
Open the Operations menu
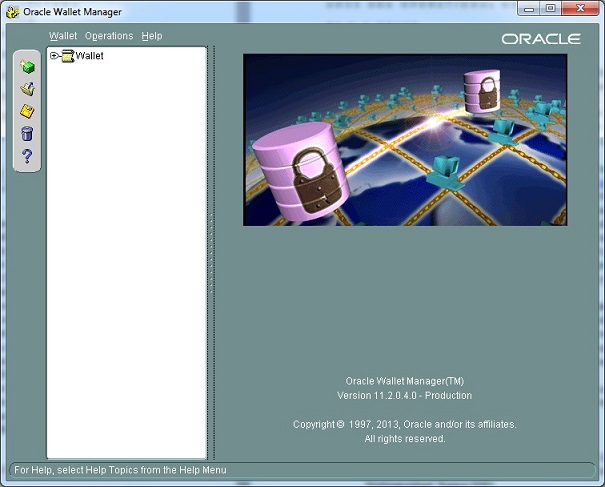click(109, 36)
